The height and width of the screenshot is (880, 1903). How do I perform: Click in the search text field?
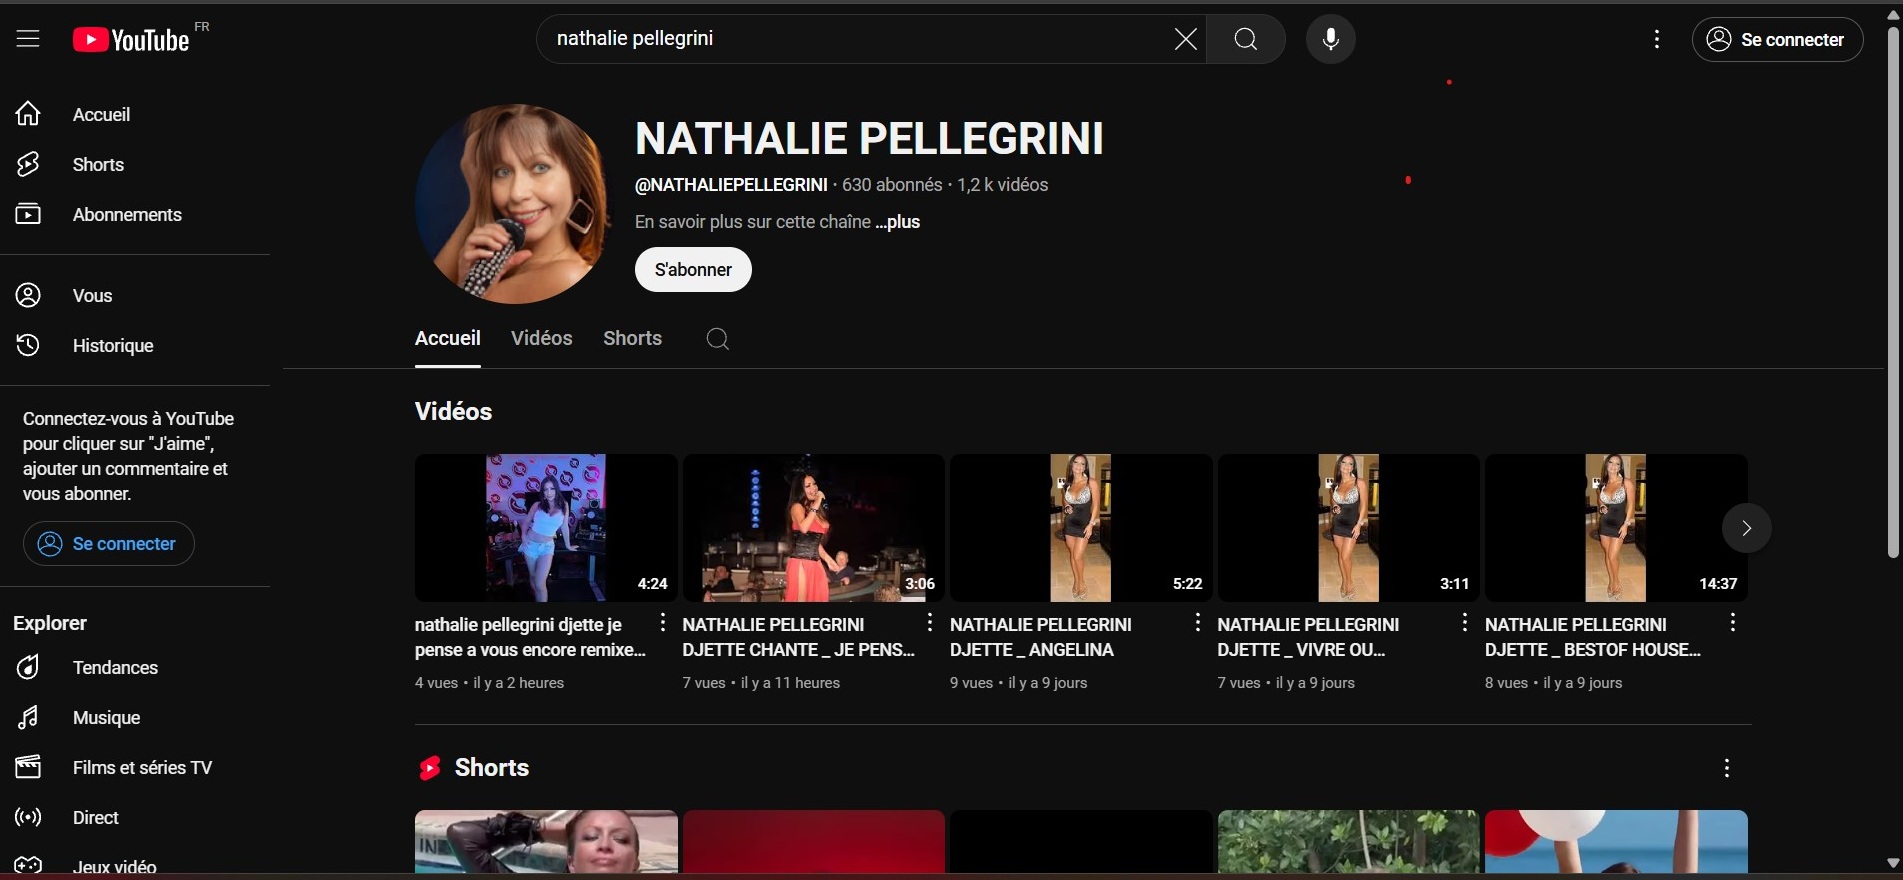click(x=860, y=39)
